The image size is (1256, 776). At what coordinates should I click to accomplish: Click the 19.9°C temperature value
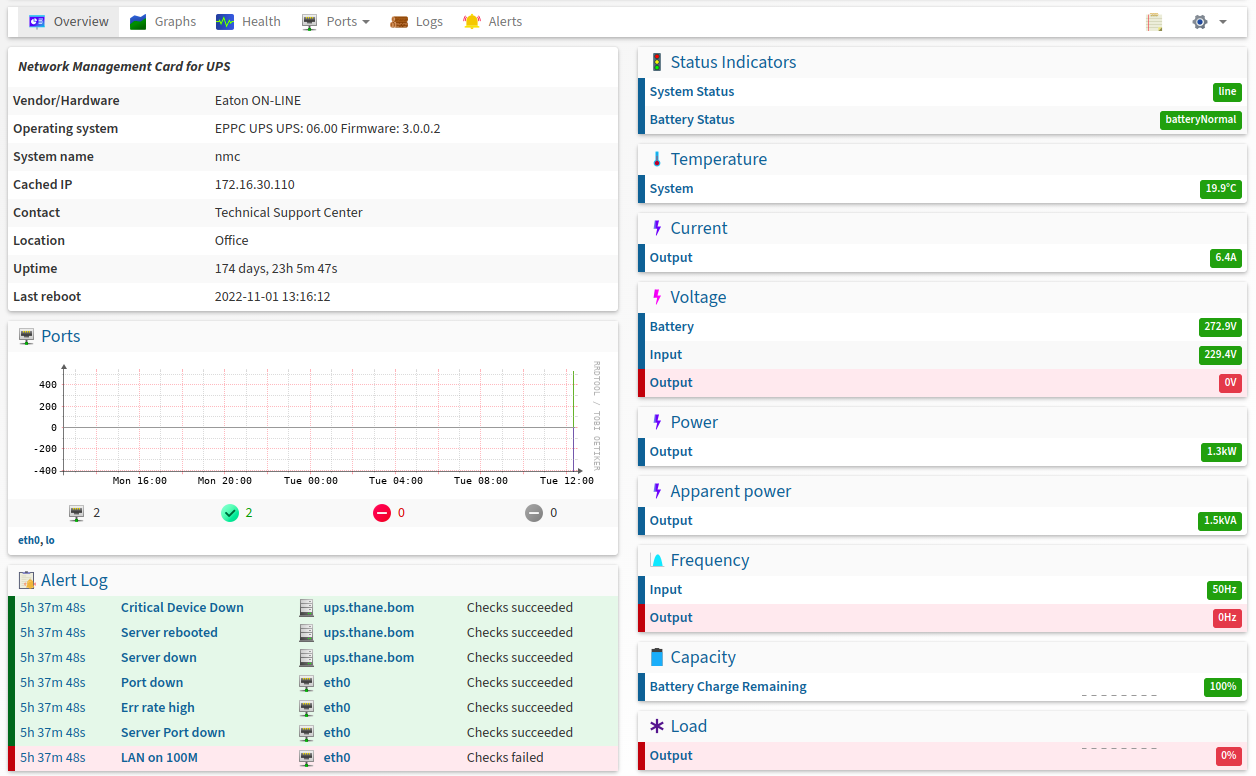(1221, 189)
